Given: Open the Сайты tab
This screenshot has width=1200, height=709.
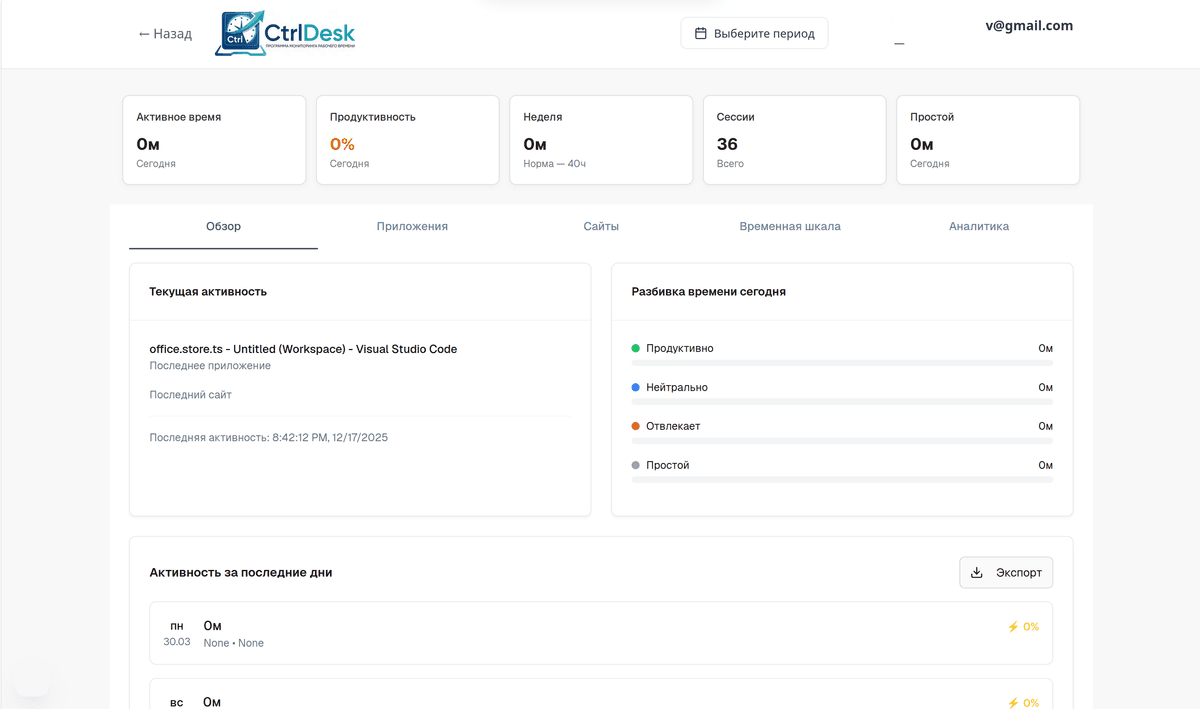Looking at the screenshot, I should [x=601, y=226].
